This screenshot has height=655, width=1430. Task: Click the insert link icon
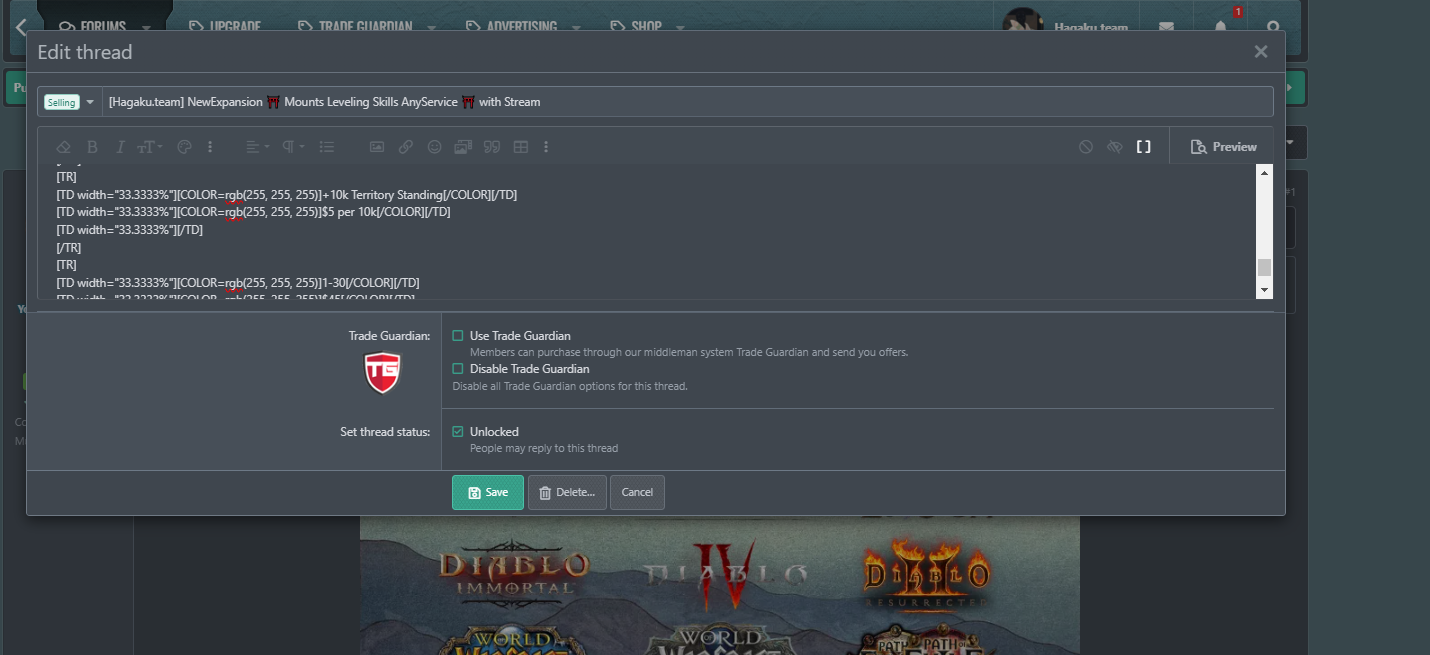pyautogui.click(x=405, y=147)
